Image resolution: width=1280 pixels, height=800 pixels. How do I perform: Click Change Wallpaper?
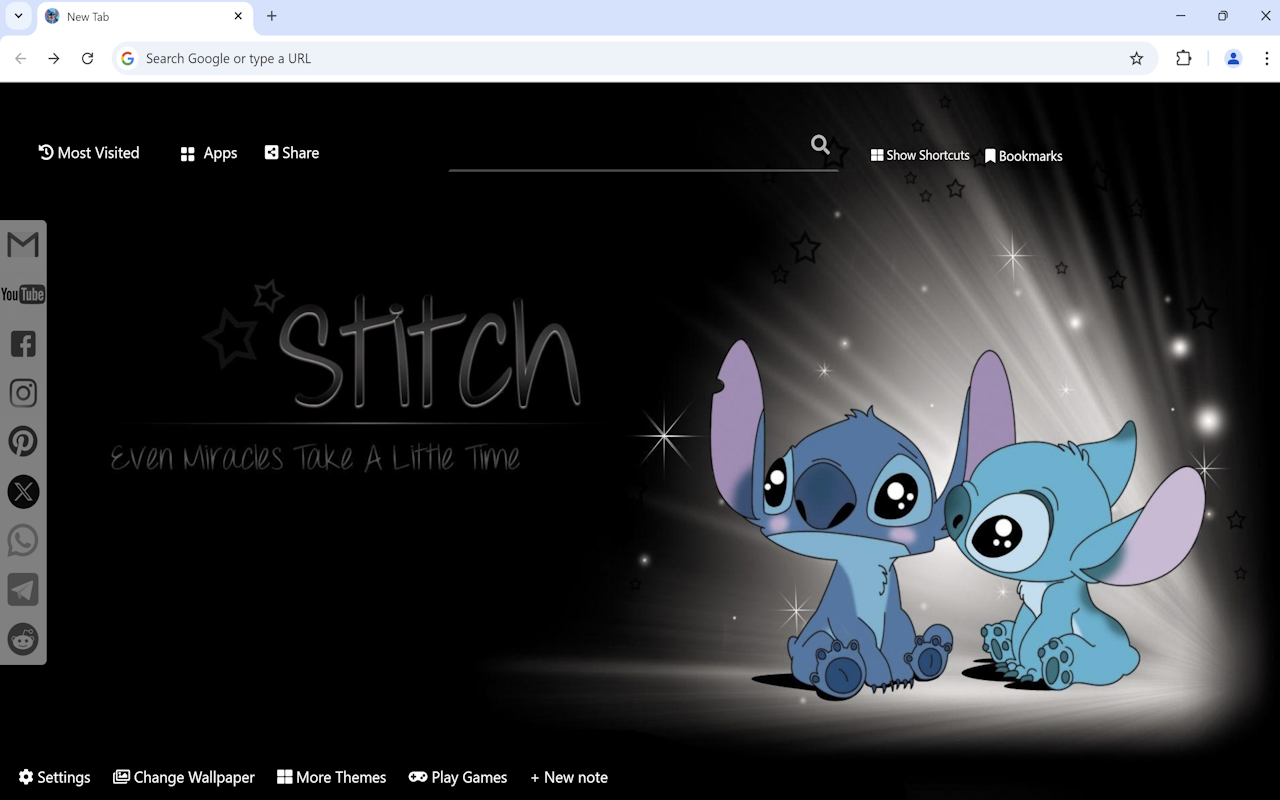[184, 777]
